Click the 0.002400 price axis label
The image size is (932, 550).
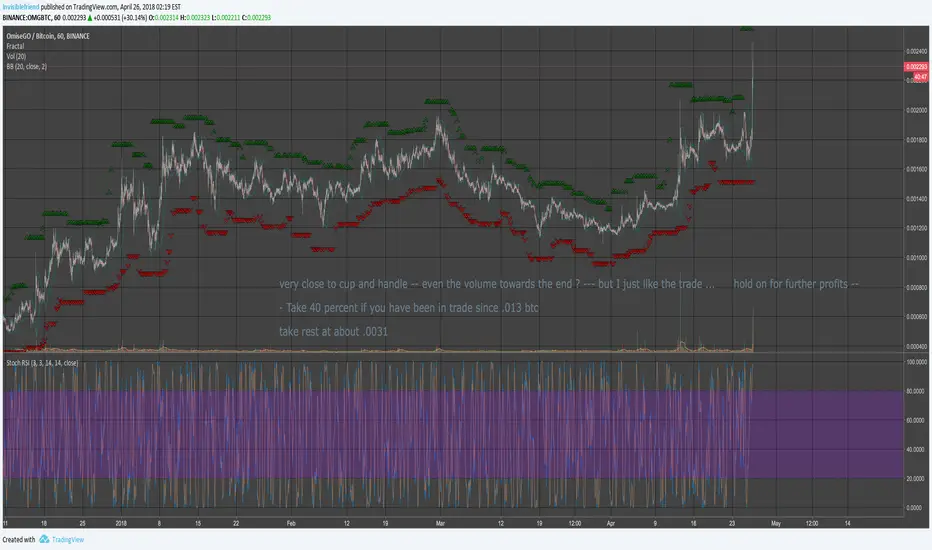pos(917,52)
